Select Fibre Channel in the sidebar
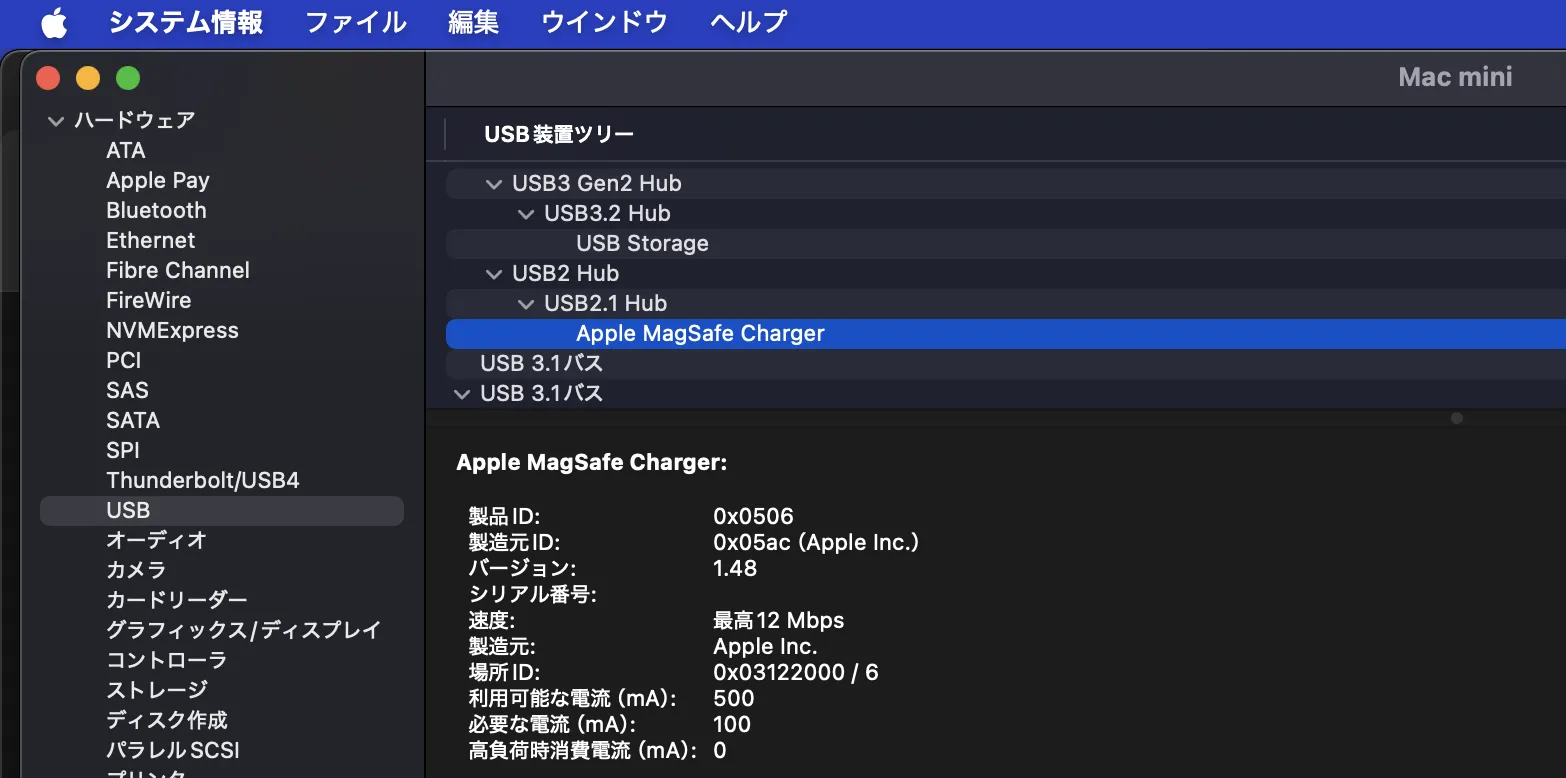This screenshot has height=778, width=1566. 178,270
